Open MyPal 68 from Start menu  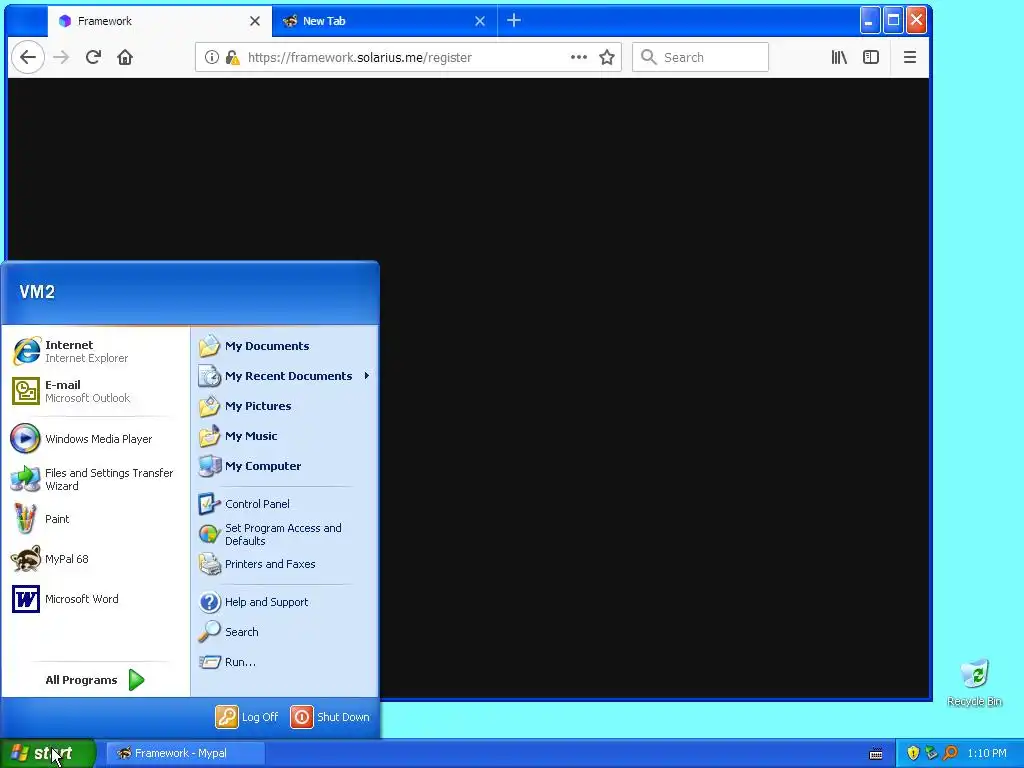pos(95,559)
